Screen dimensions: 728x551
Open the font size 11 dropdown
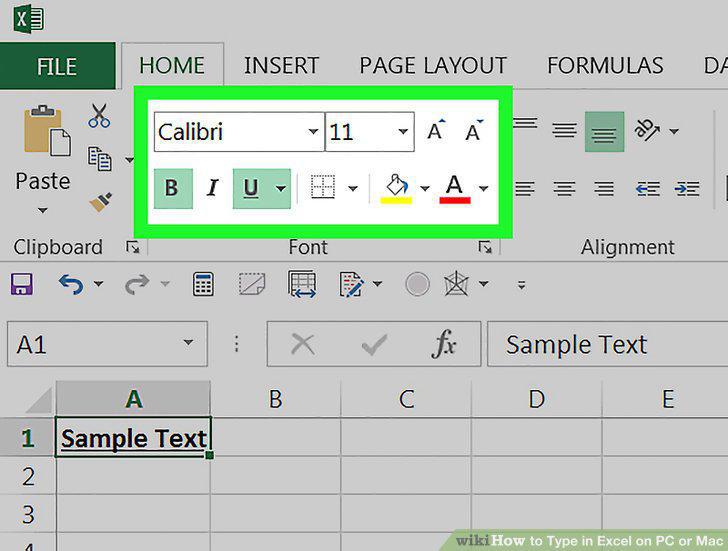pyautogui.click(x=403, y=132)
